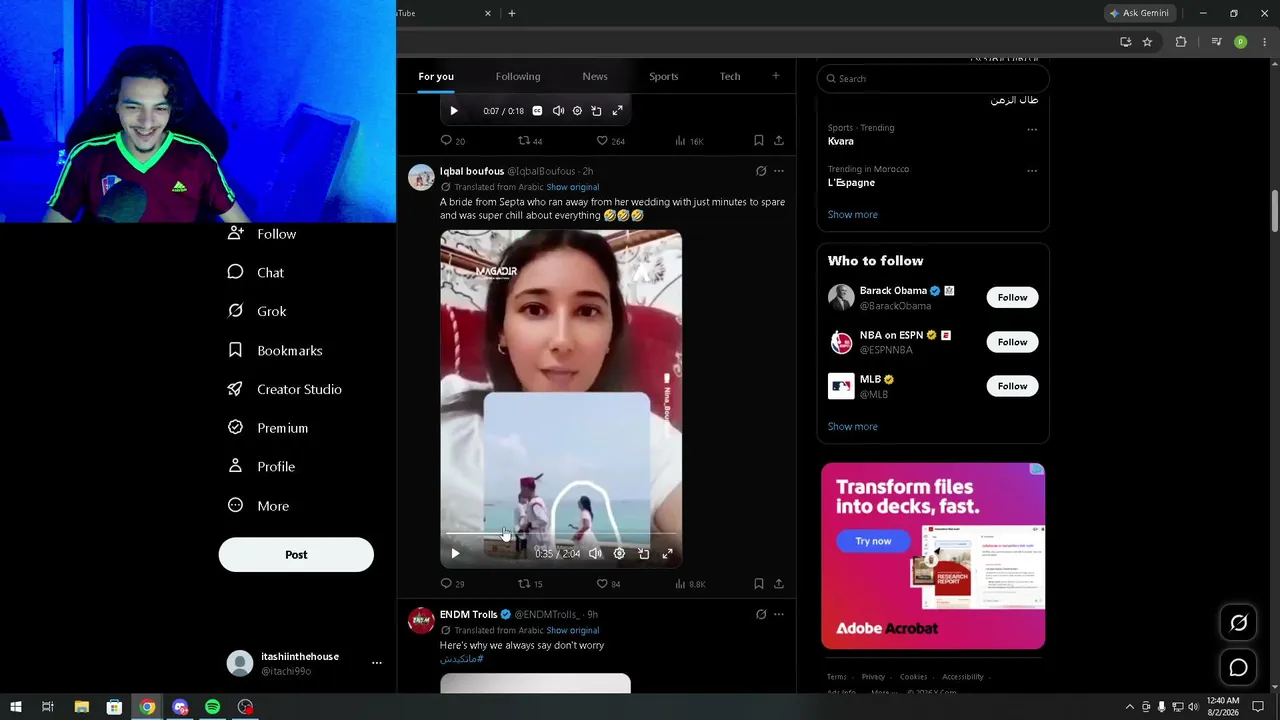Like the post with 264 likes
1280x720 pixels.
tap(610, 141)
